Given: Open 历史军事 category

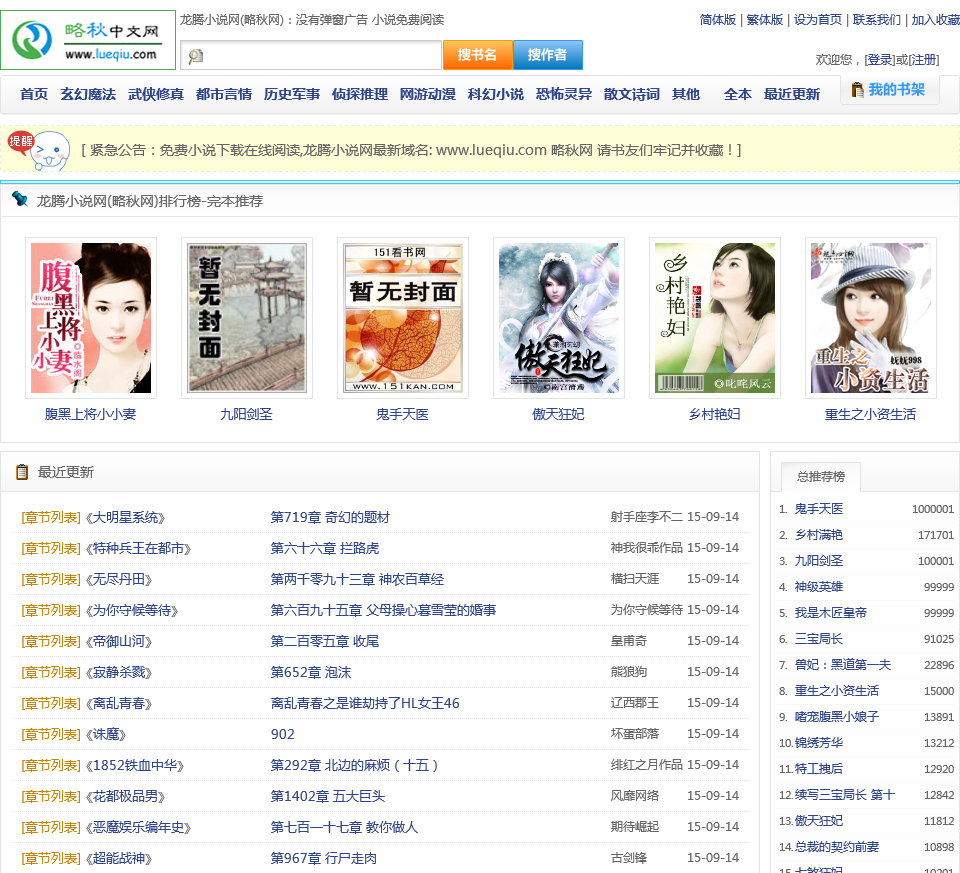Looking at the screenshot, I should (292, 94).
